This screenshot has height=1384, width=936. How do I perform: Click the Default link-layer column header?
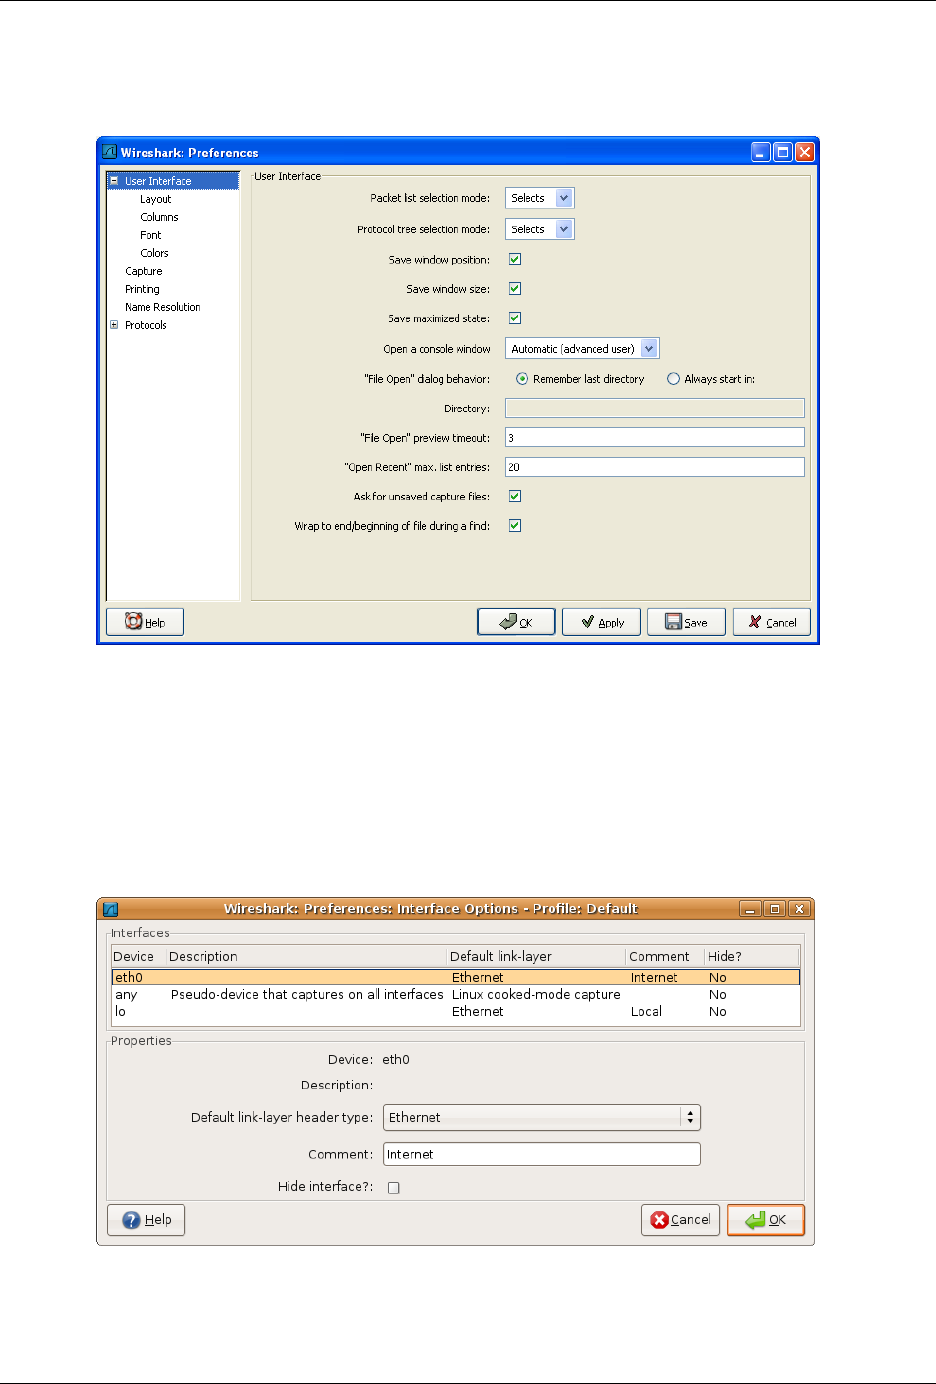tap(537, 957)
